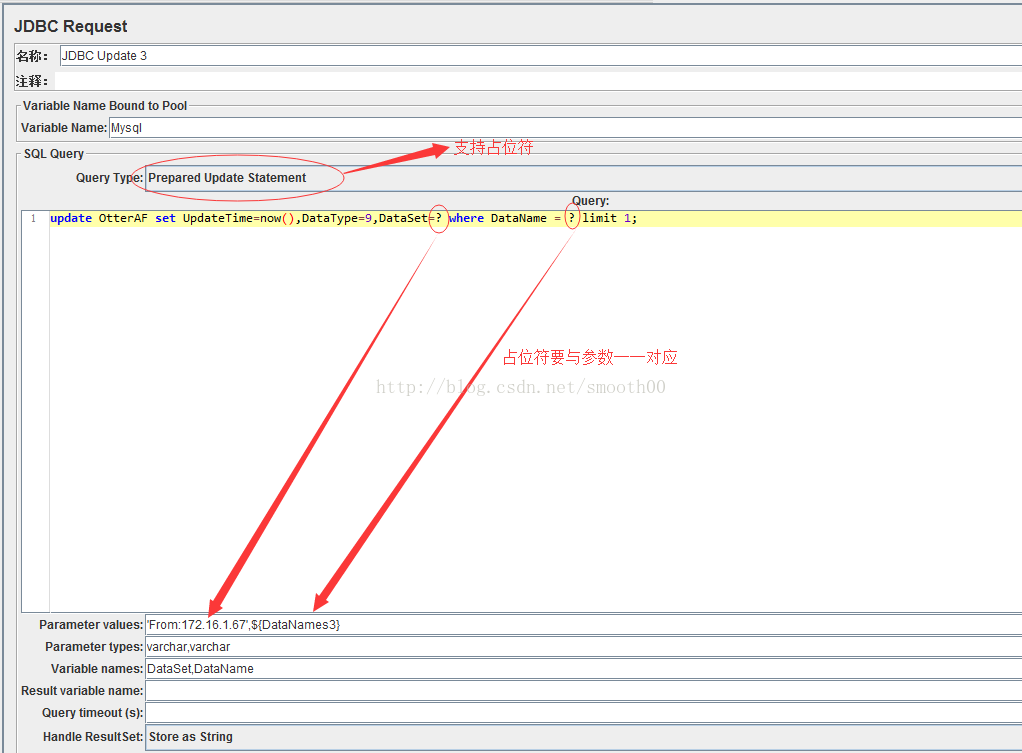Click the 'where' keyword in the query
This screenshot has width=1022, height=753.
point(466,218)
